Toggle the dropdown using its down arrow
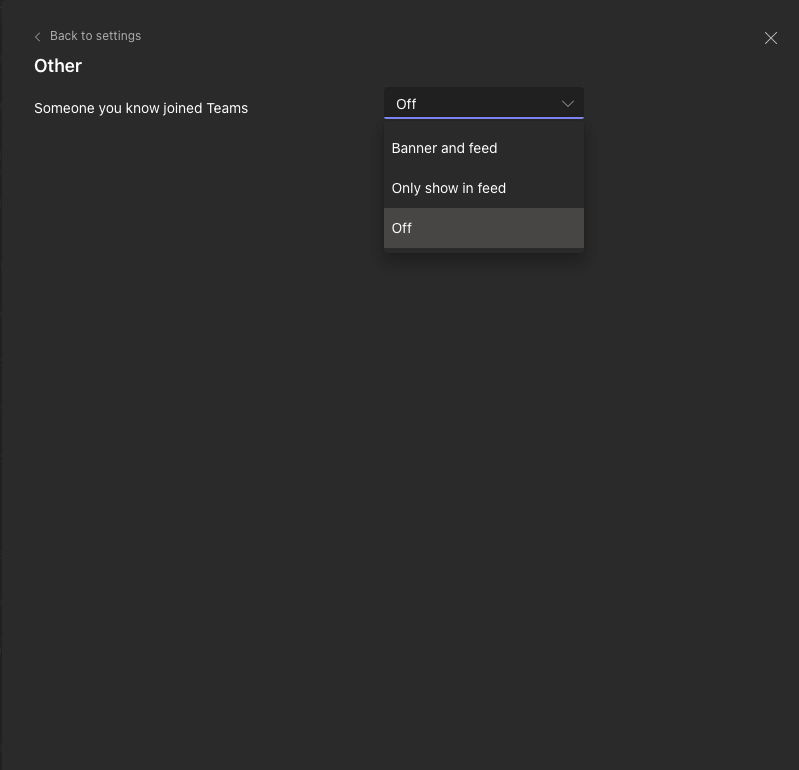The width and height of the screenshot is (799, 770). coord(568,104)
